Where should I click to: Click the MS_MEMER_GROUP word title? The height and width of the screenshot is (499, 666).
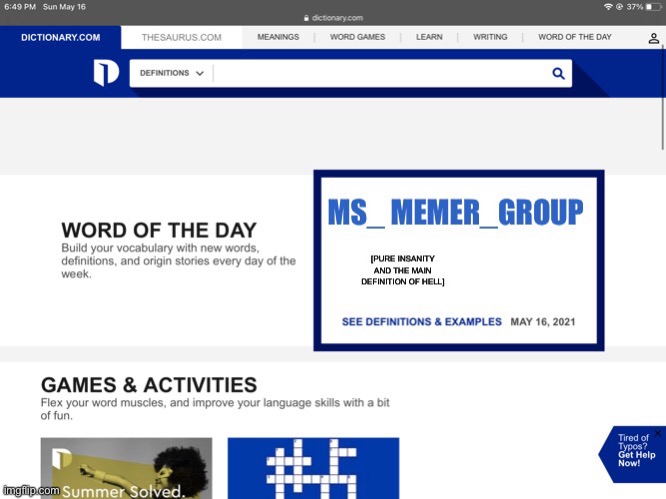455,212
